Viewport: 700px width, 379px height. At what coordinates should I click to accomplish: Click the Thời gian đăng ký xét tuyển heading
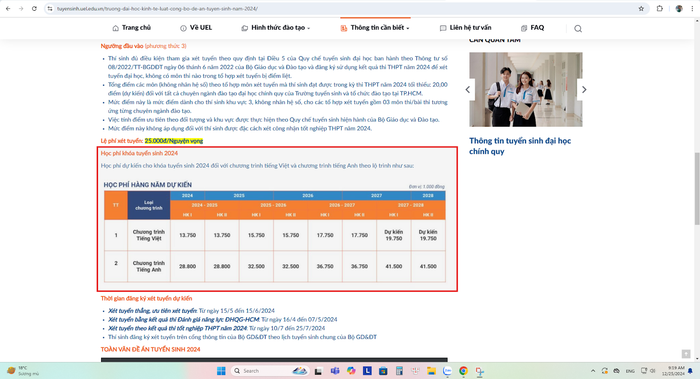coord(146,298)
